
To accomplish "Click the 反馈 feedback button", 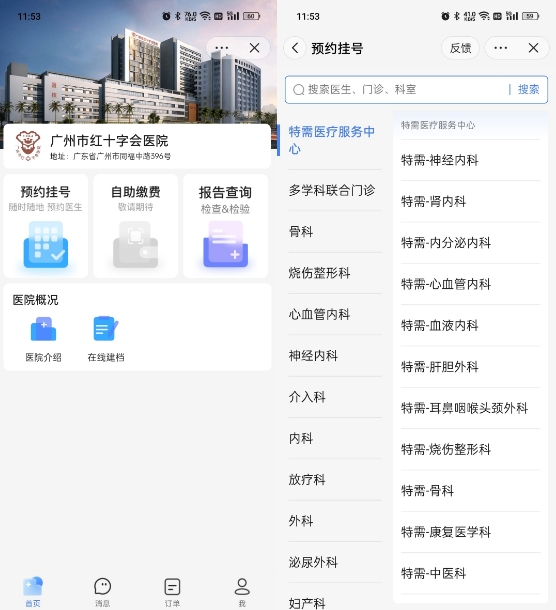I will [460, 48].
